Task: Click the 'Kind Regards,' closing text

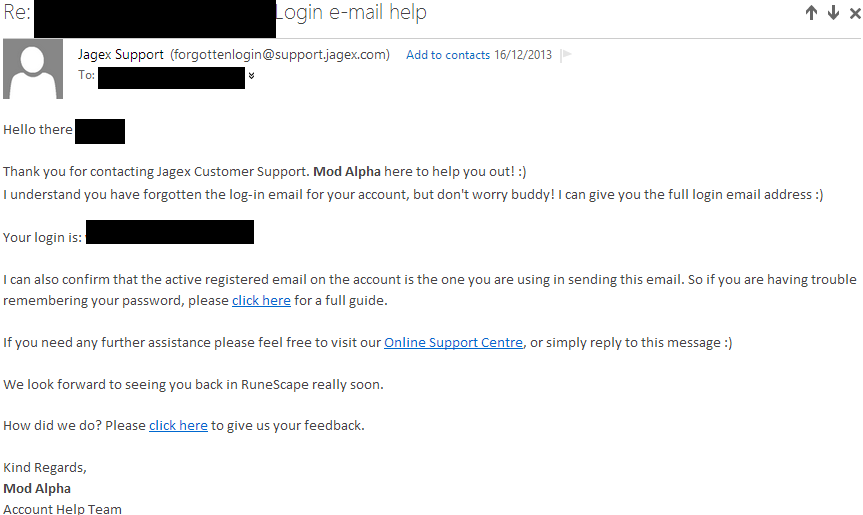Action: pyautogui.click(x=45, y=468)
